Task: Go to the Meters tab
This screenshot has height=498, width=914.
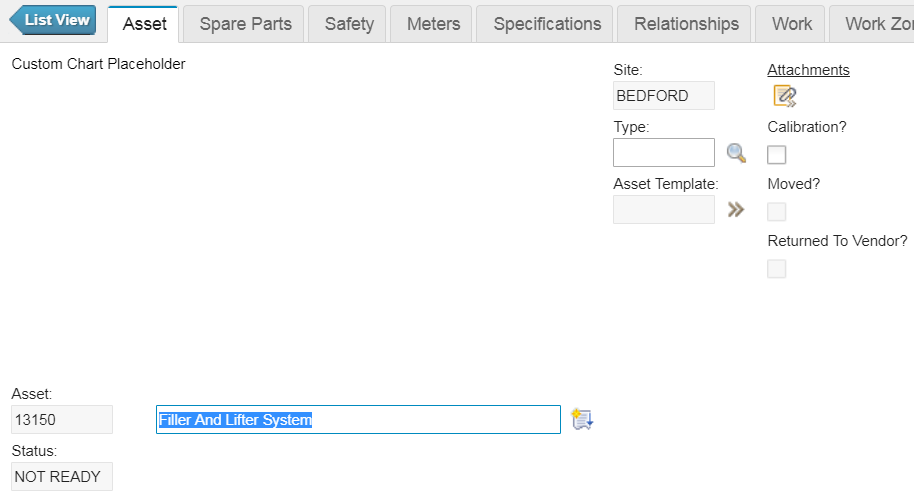Action: tap(433, 24)
